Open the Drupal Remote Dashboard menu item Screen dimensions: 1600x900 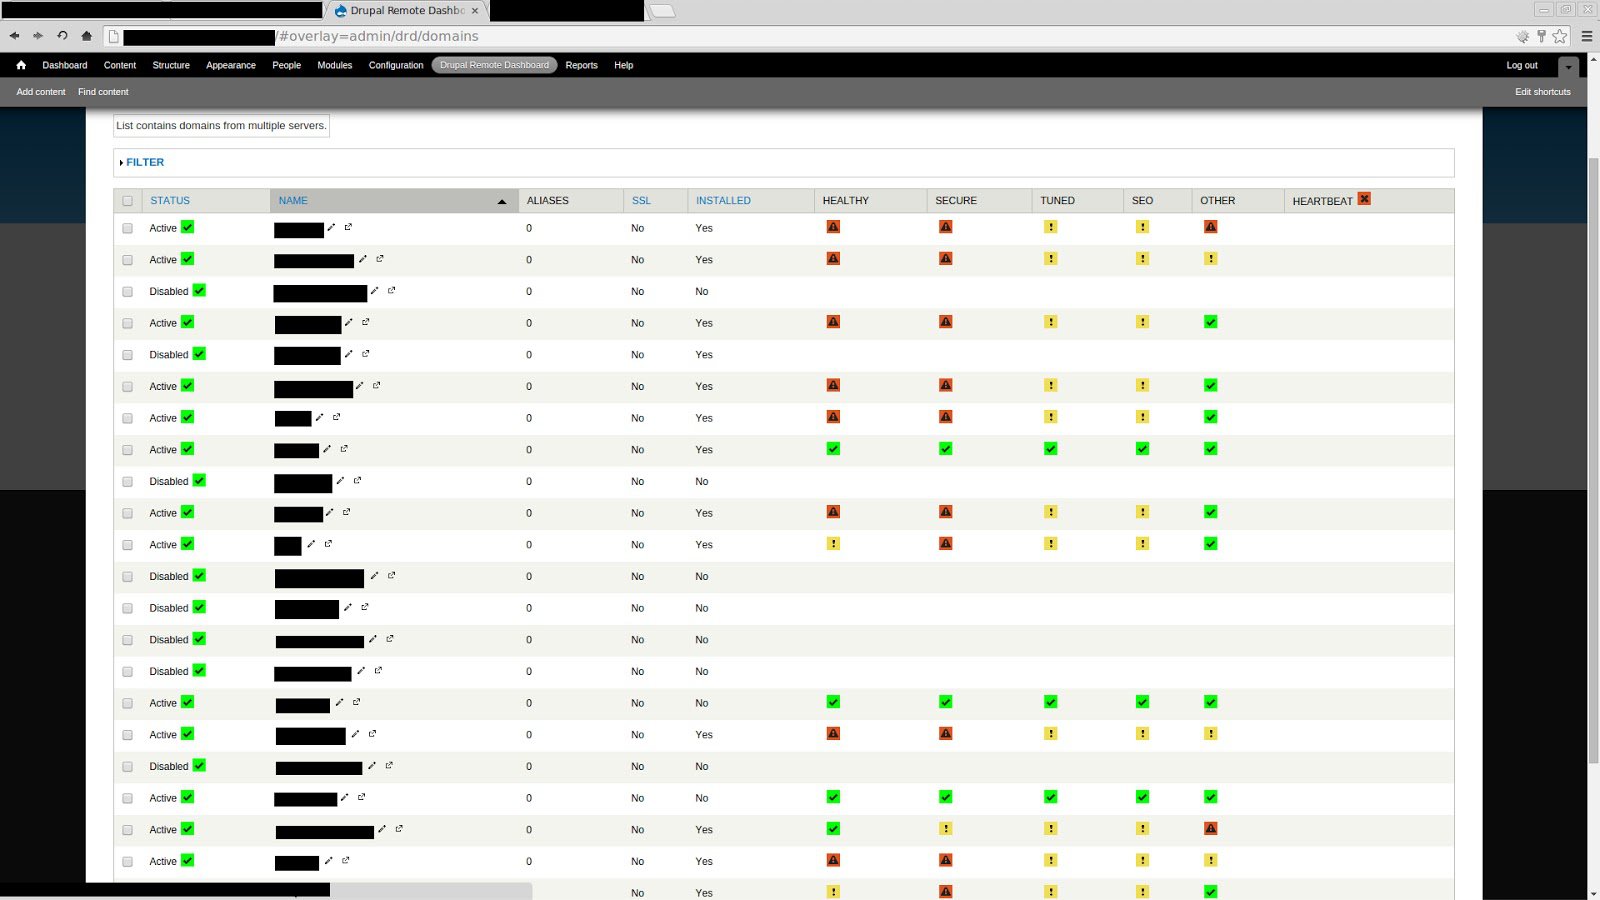click(494, 64)
